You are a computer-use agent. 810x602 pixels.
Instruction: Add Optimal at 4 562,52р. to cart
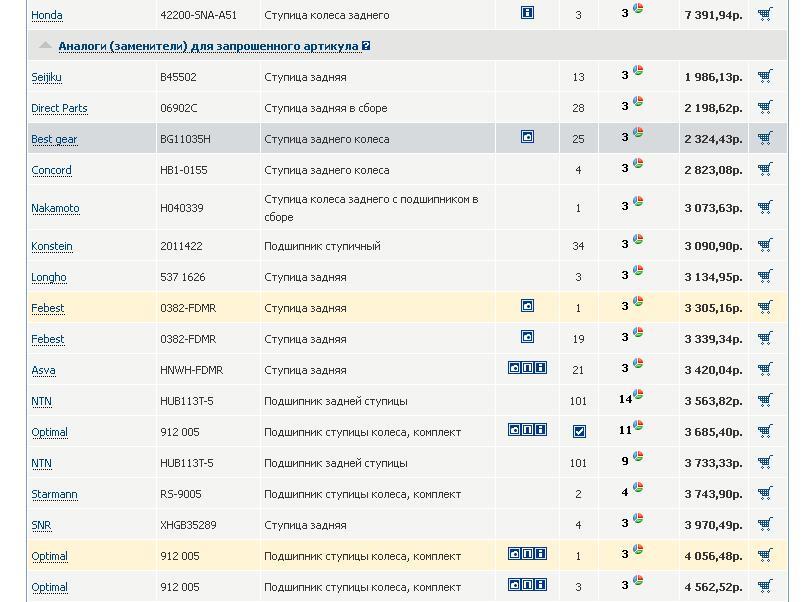[x=765, y=586]
